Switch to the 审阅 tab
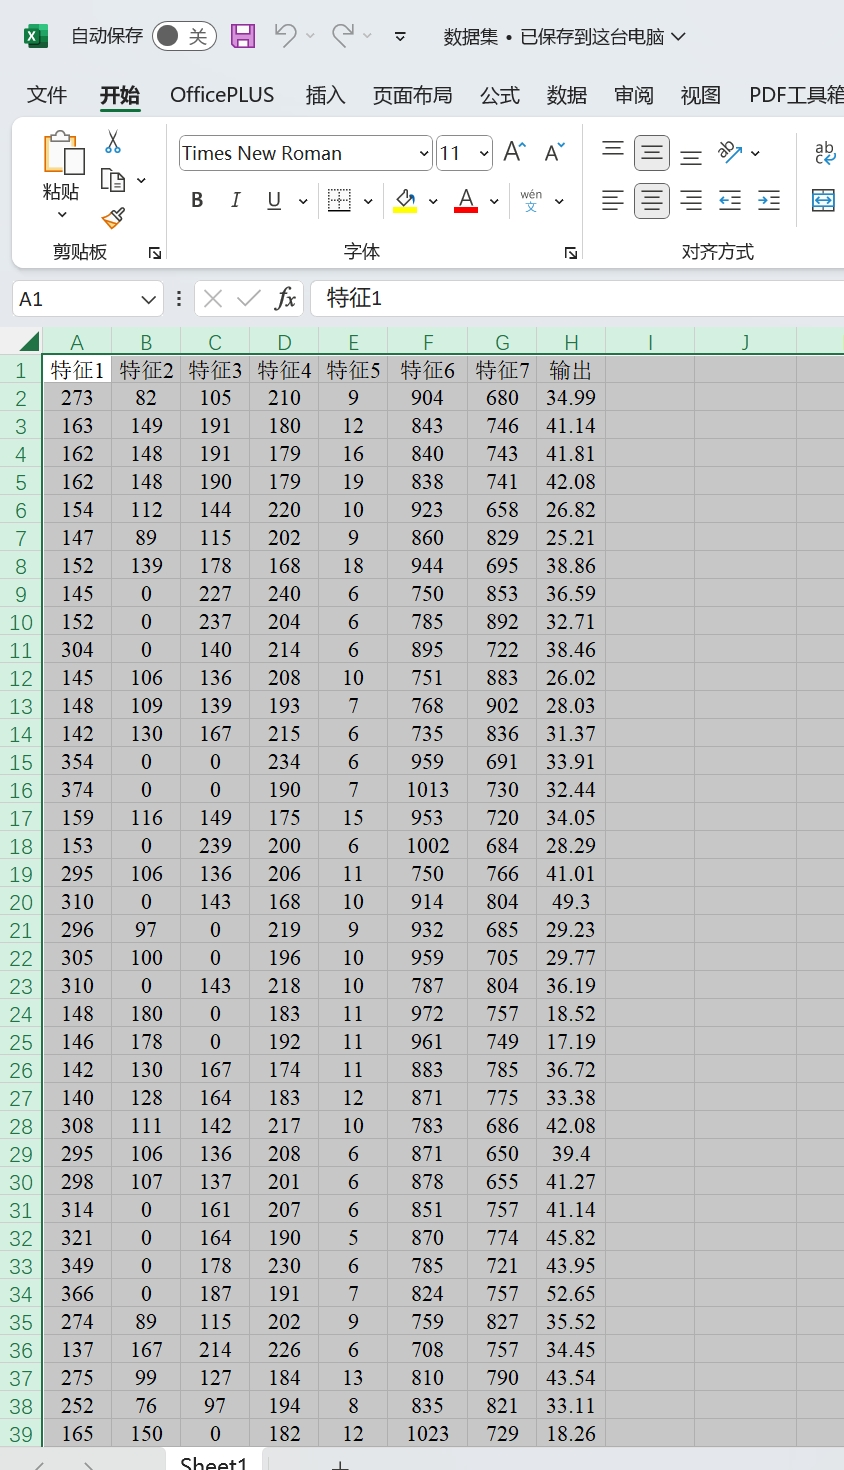This screenshot has height=1470, width=844. point(634,95)
